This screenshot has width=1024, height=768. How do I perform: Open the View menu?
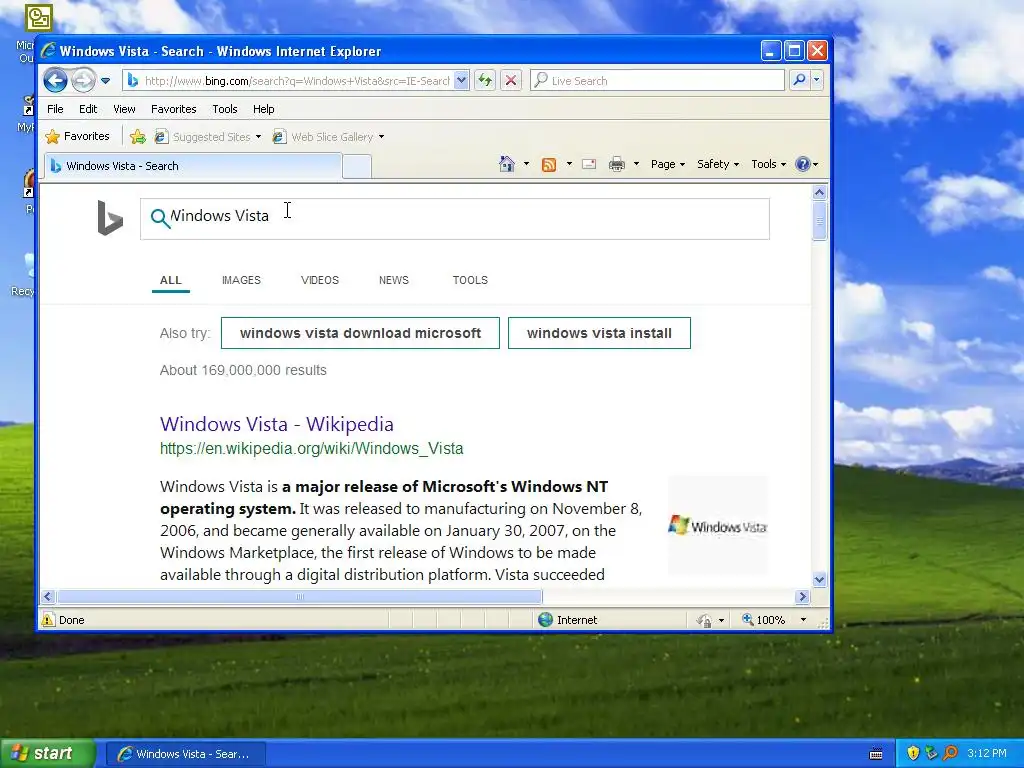124,109
